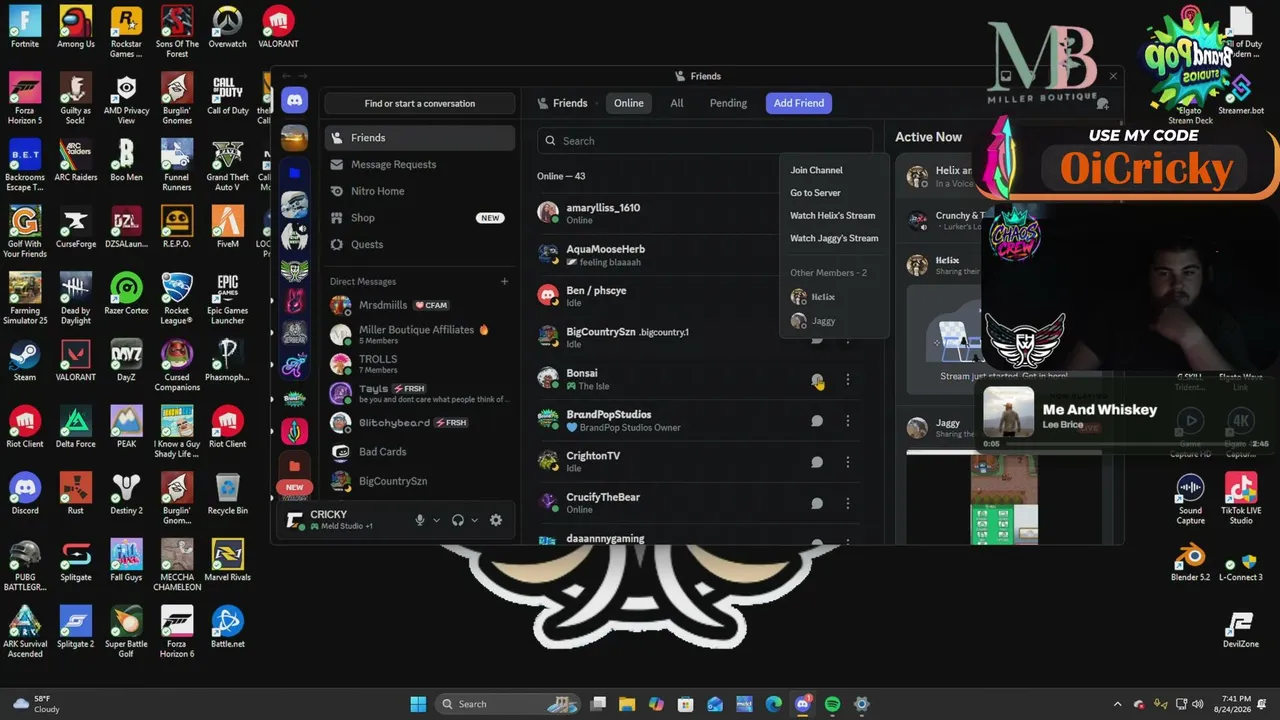1280x720 pixels.
Task: Open more options for CrightonTV
Action: coord(848,462)
